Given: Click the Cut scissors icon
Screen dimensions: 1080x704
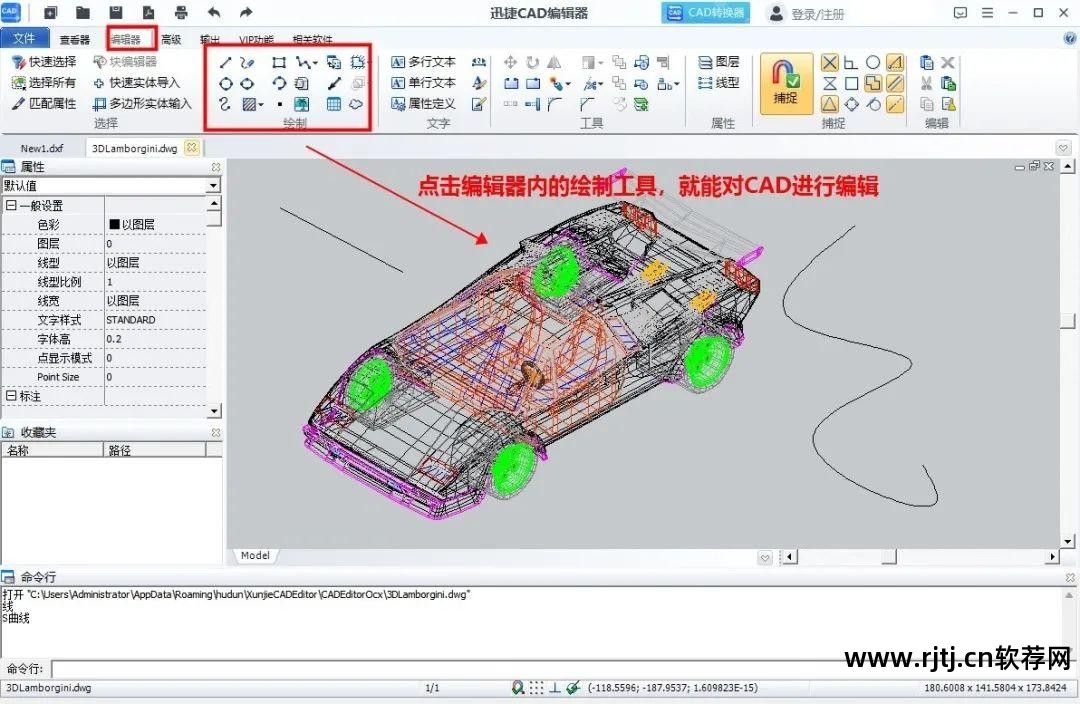Looking at the screenshot, I should 926,84.
